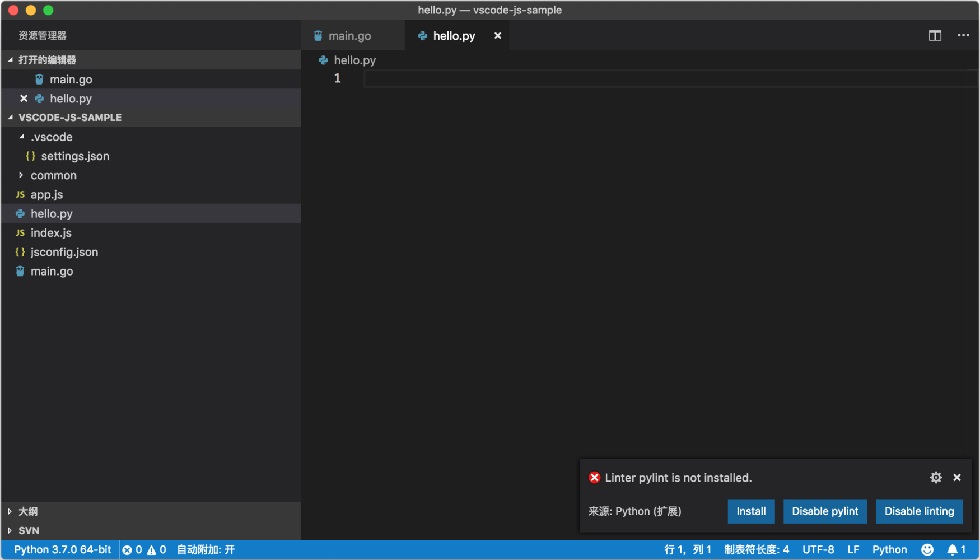980x560 pixels.
Task: Open notifications bell in status bar
Action: tap(956, 549)
